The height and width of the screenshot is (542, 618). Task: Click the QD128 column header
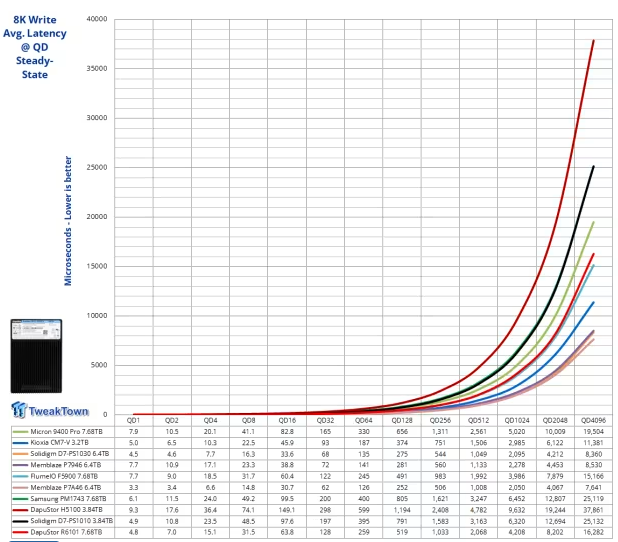click(x=402, y=420)
